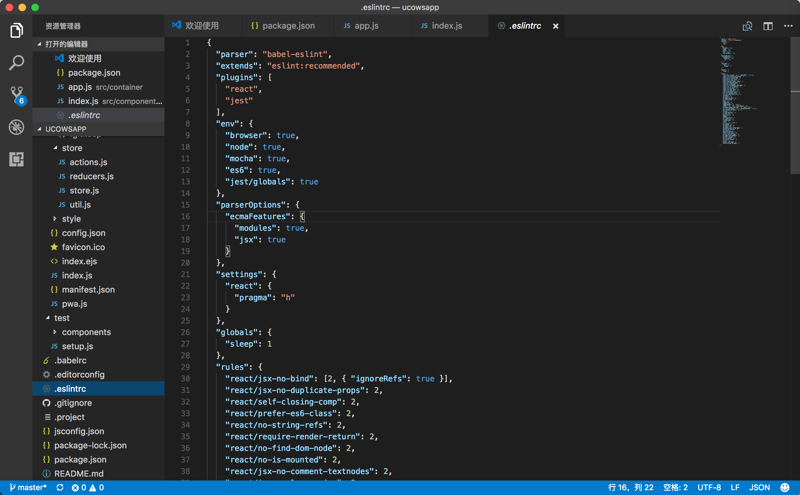Viewport: 800px width, 495px height.
Task: Click the sync changes icon in status bar
Action: [60, 488]
